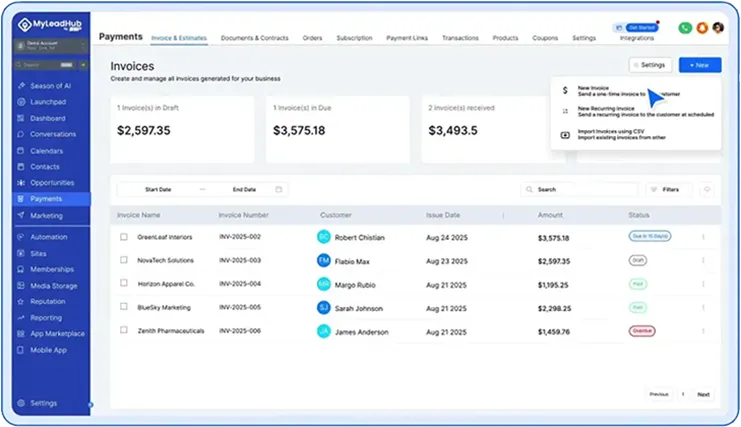Open Contacts in sidebar

[45, 167]
